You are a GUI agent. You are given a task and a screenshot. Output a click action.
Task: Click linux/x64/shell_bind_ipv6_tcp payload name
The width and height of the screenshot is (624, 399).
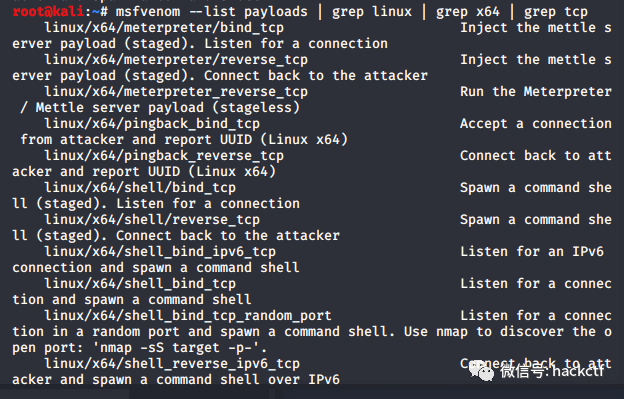160,252
